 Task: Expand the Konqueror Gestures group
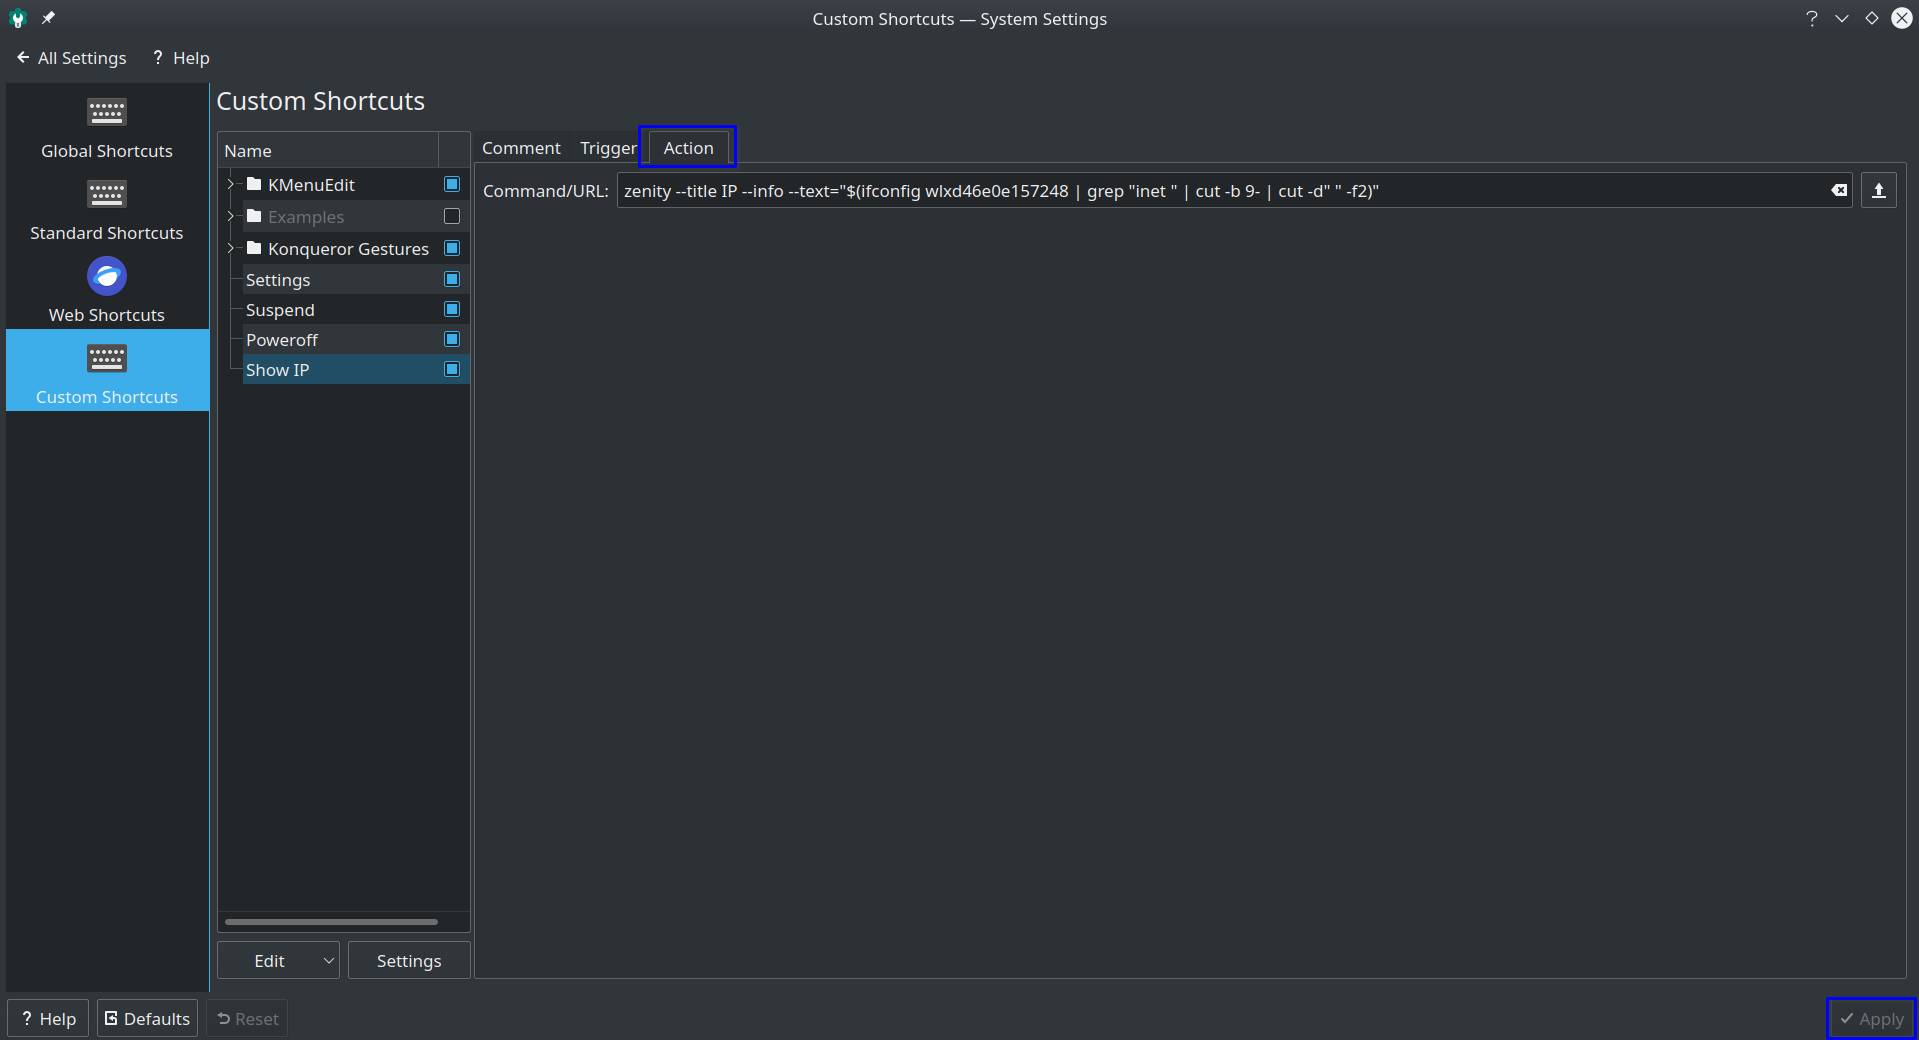tap(231, 248)
